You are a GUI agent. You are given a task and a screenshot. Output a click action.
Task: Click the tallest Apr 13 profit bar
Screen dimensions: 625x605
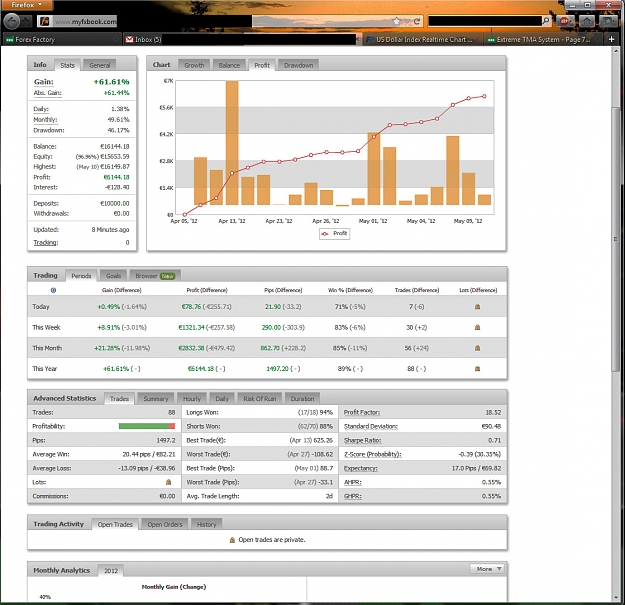(x=232, y=143)
